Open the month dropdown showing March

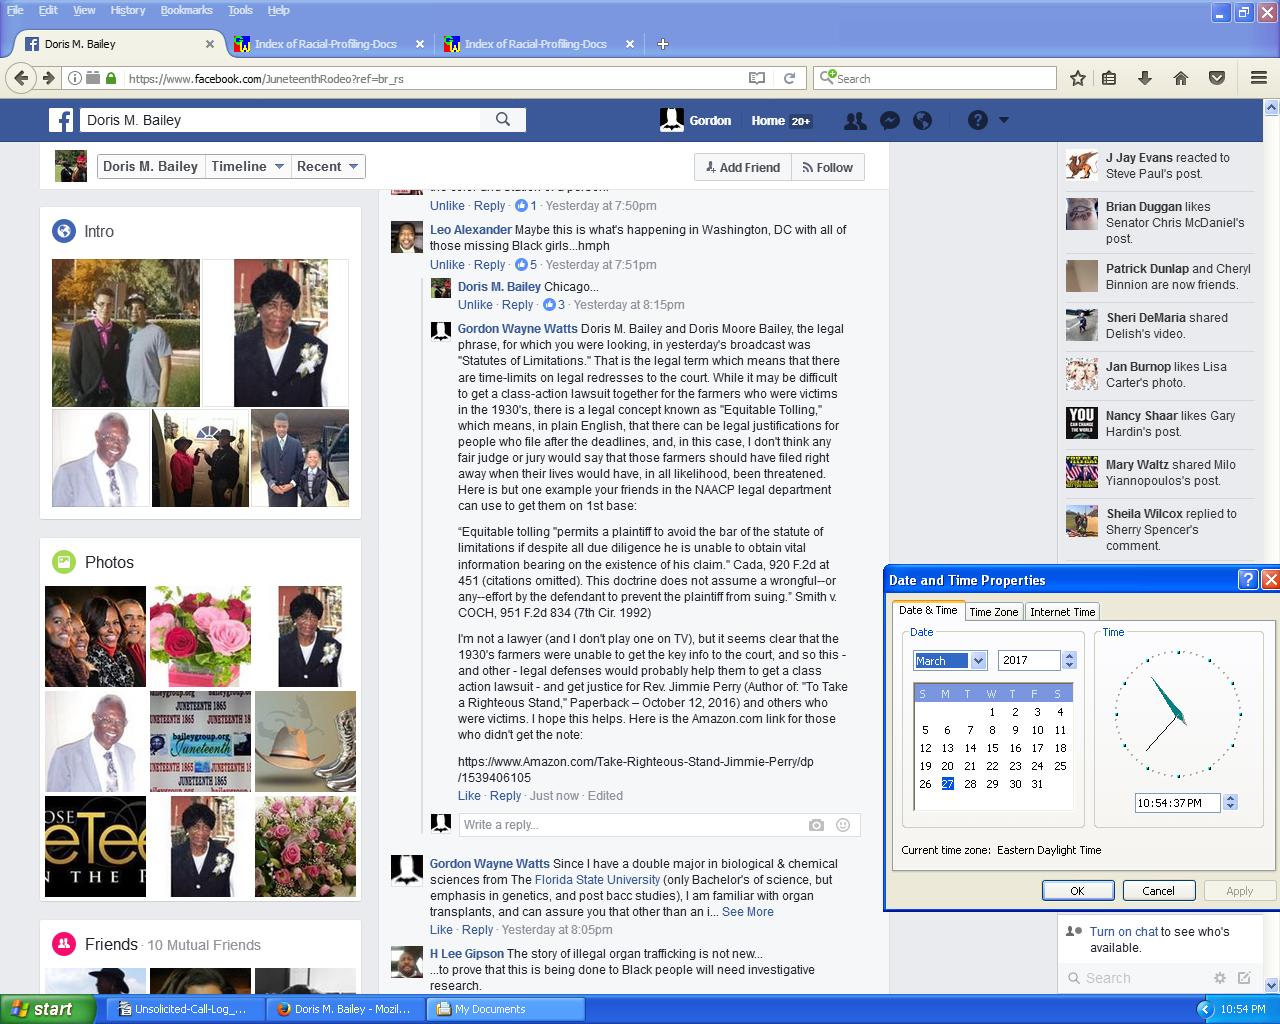978,660
